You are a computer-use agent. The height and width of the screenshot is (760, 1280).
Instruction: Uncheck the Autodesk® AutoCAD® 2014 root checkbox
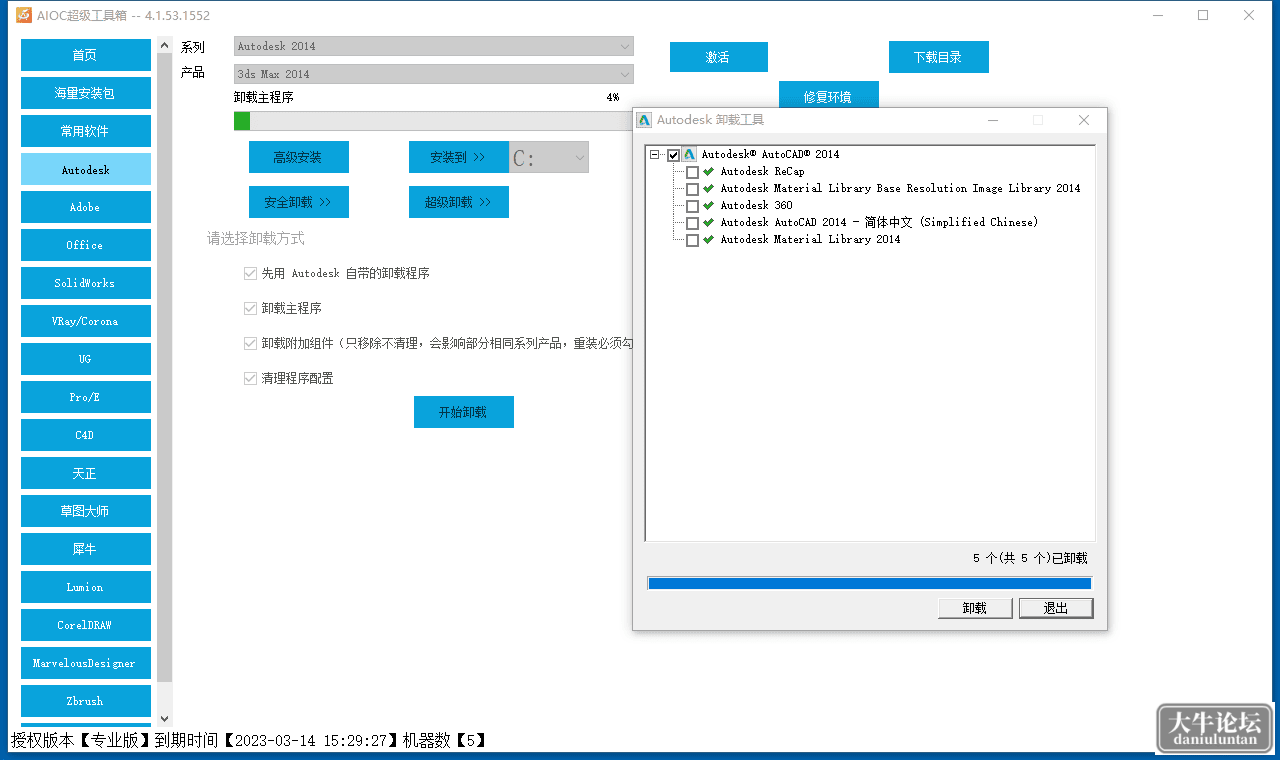[673, 155]
